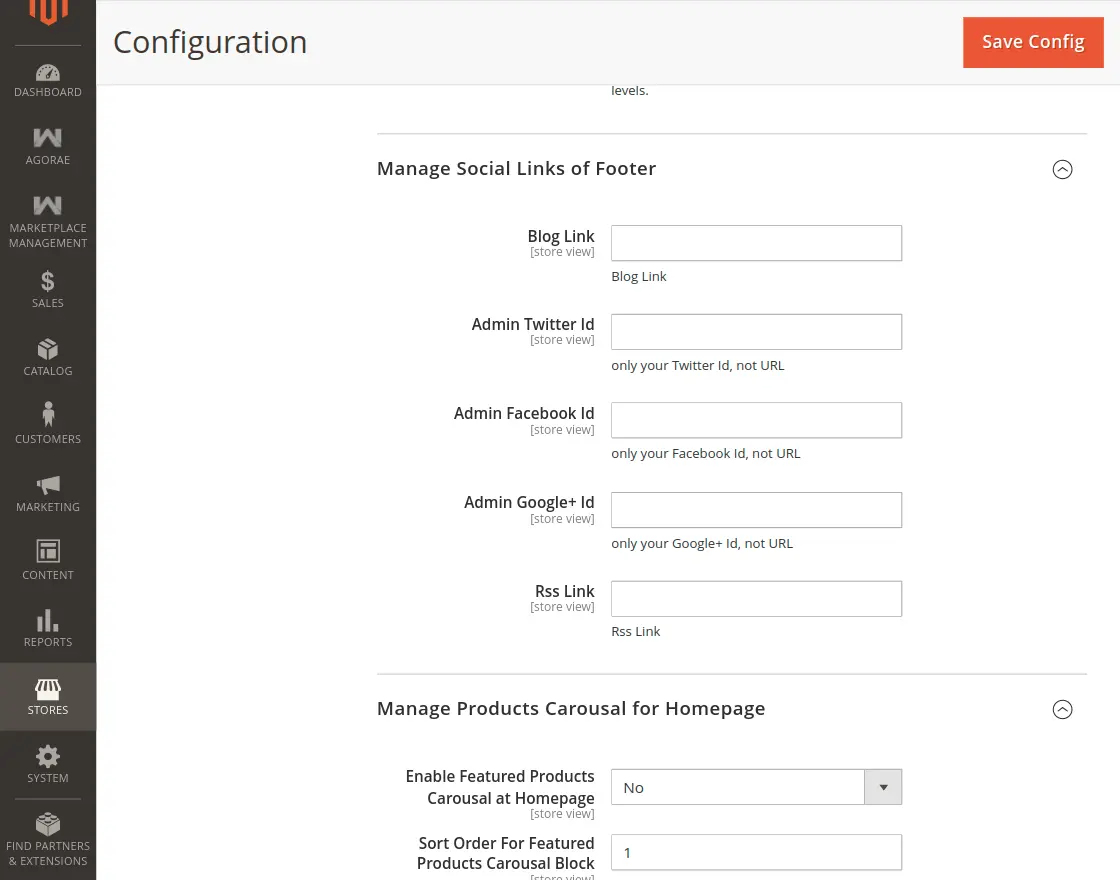Open the Dashboard icon in sidebar
This screenshot has height=880, width=1120.
pyautogui.click(x=47, y=73)
